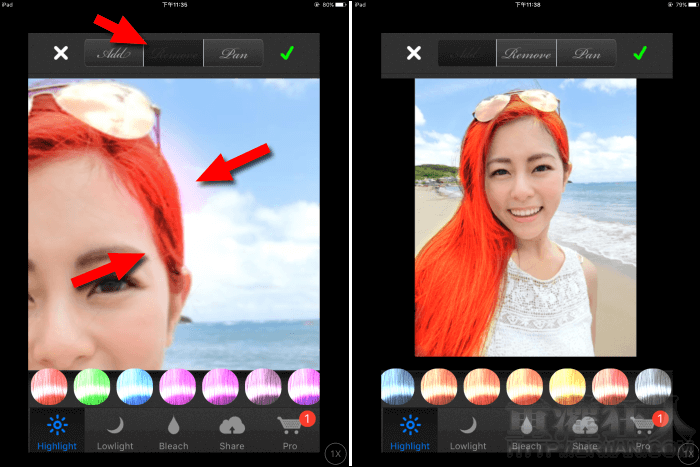This screenshot has height=467, width=700.
Task: Enable Add mode on left screen
Action: (x=113, y=53)
